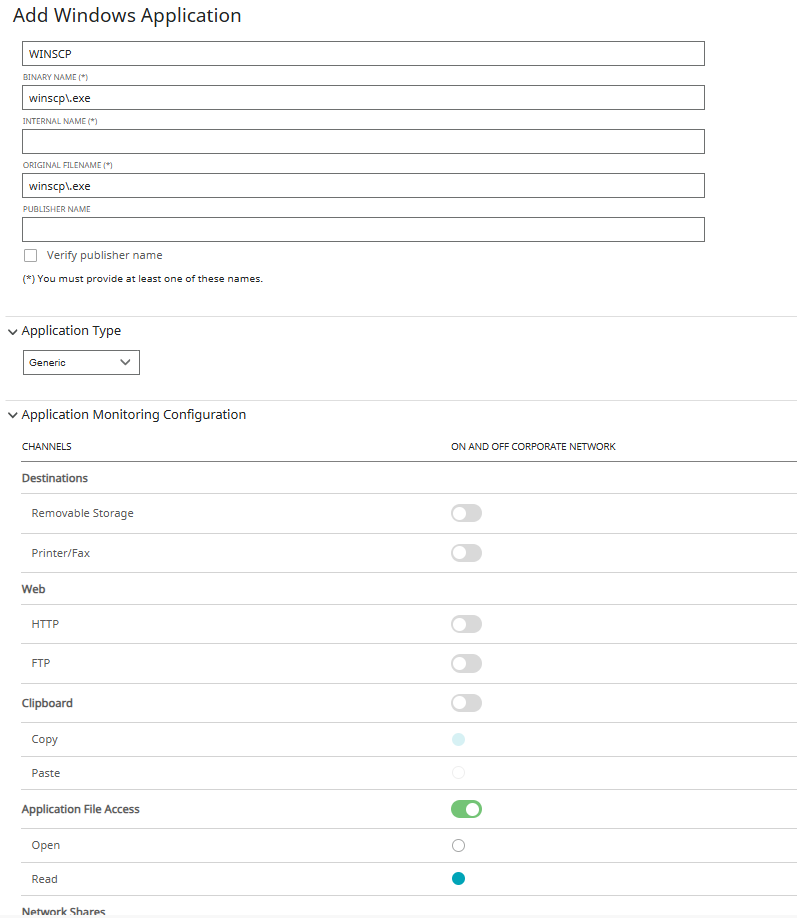
Task: Click the CHANNELS column header
Action: (x=47, y=446)
